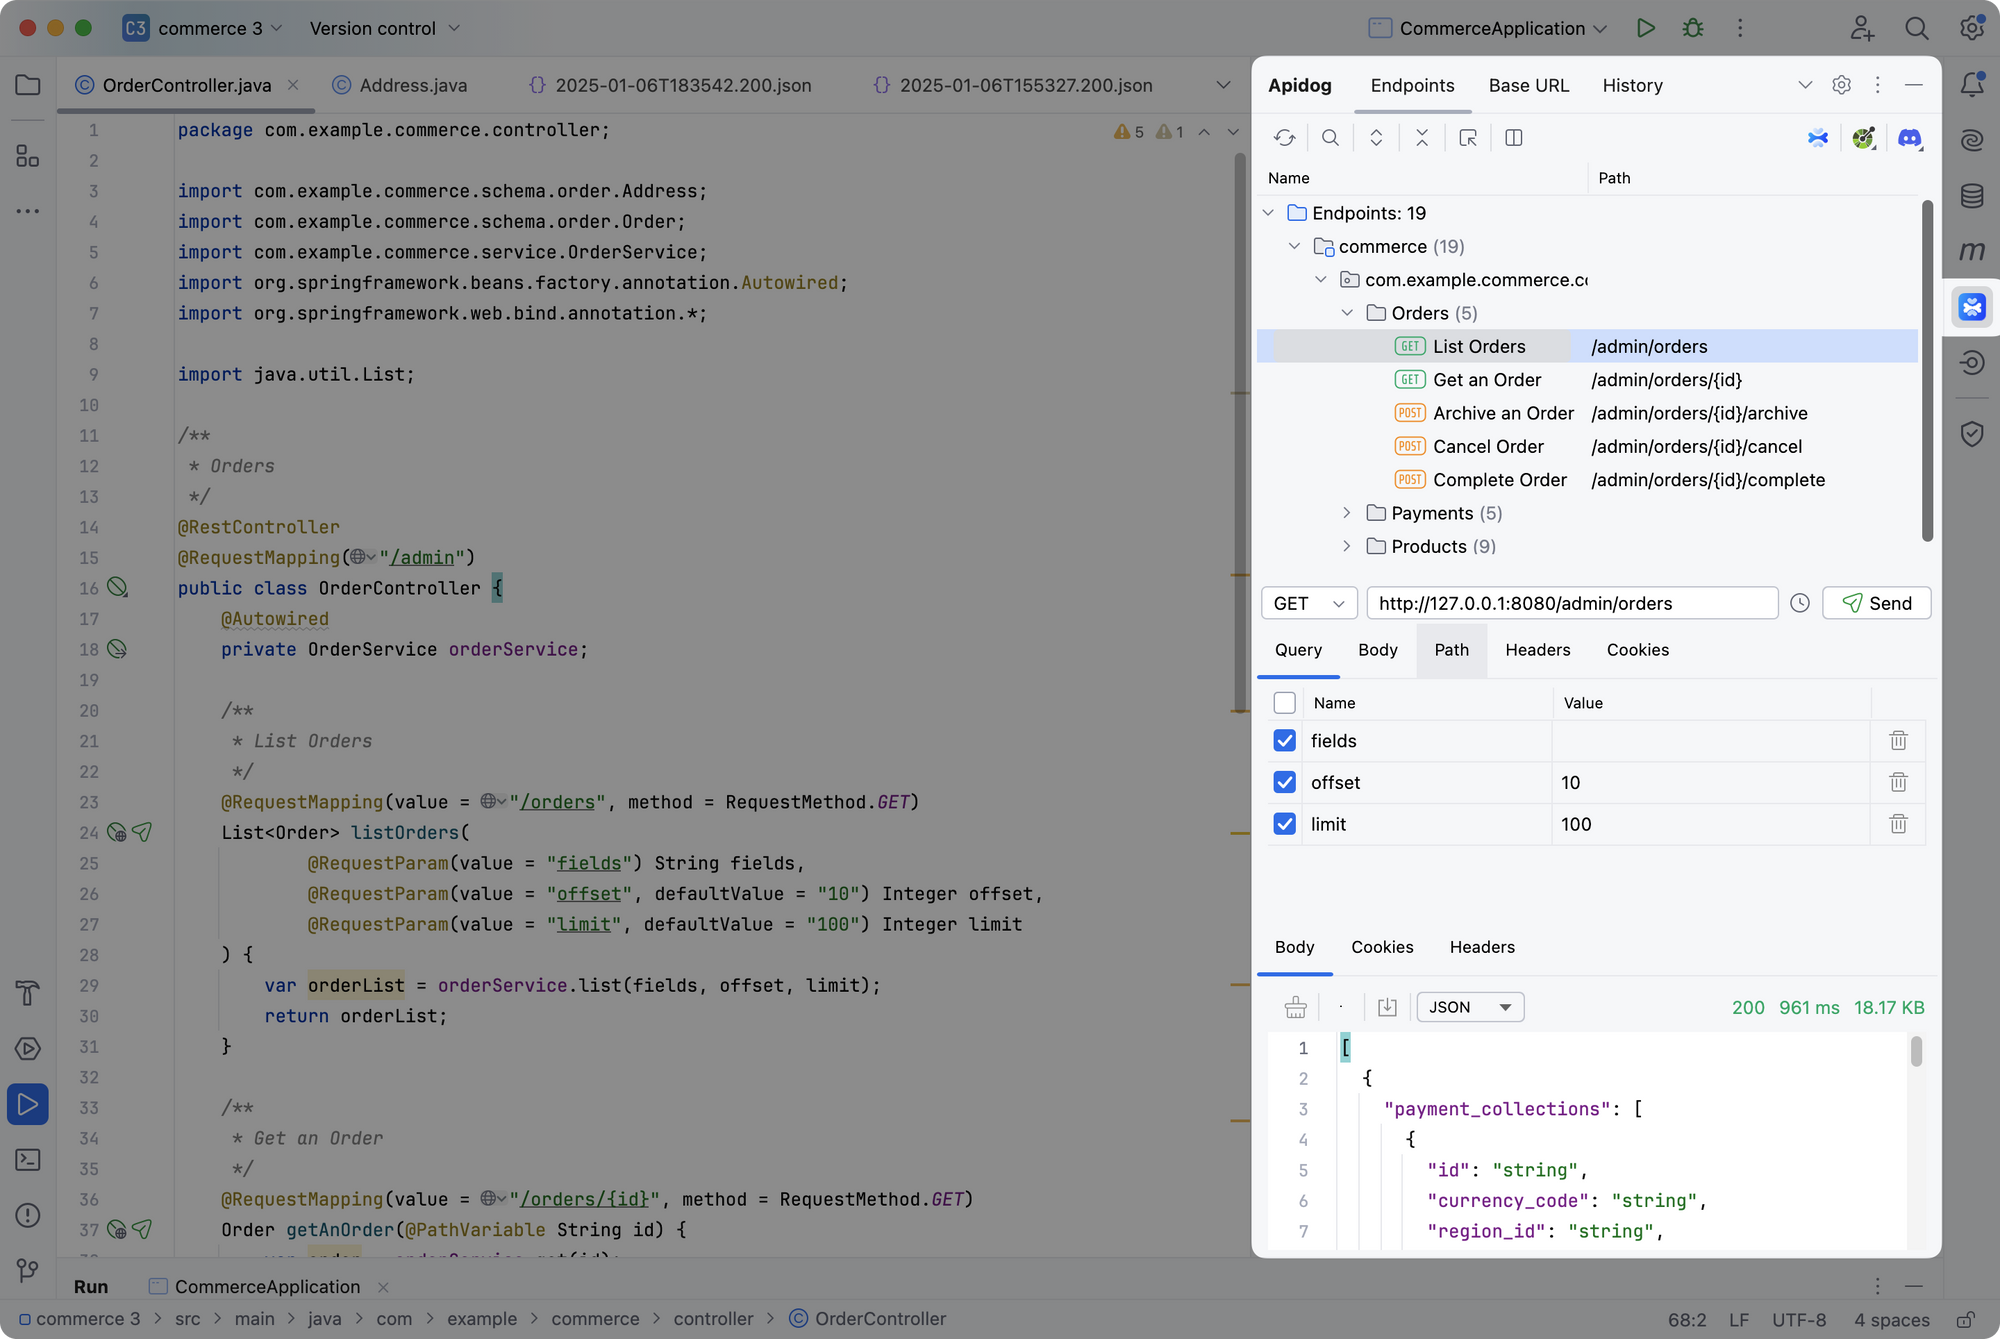Refresh the Apidog endpoints list
Image resolution: width=2000 pixels, height=1339 pixels.
[1285, 138]
